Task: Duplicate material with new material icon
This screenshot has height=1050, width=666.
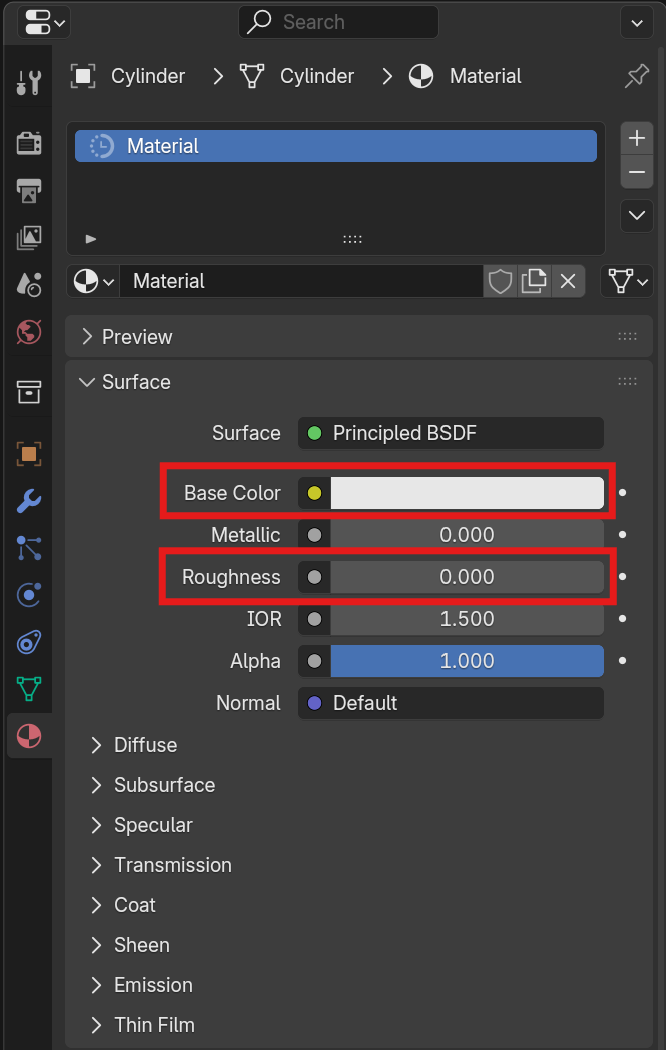Action: [x=534, y=281]
